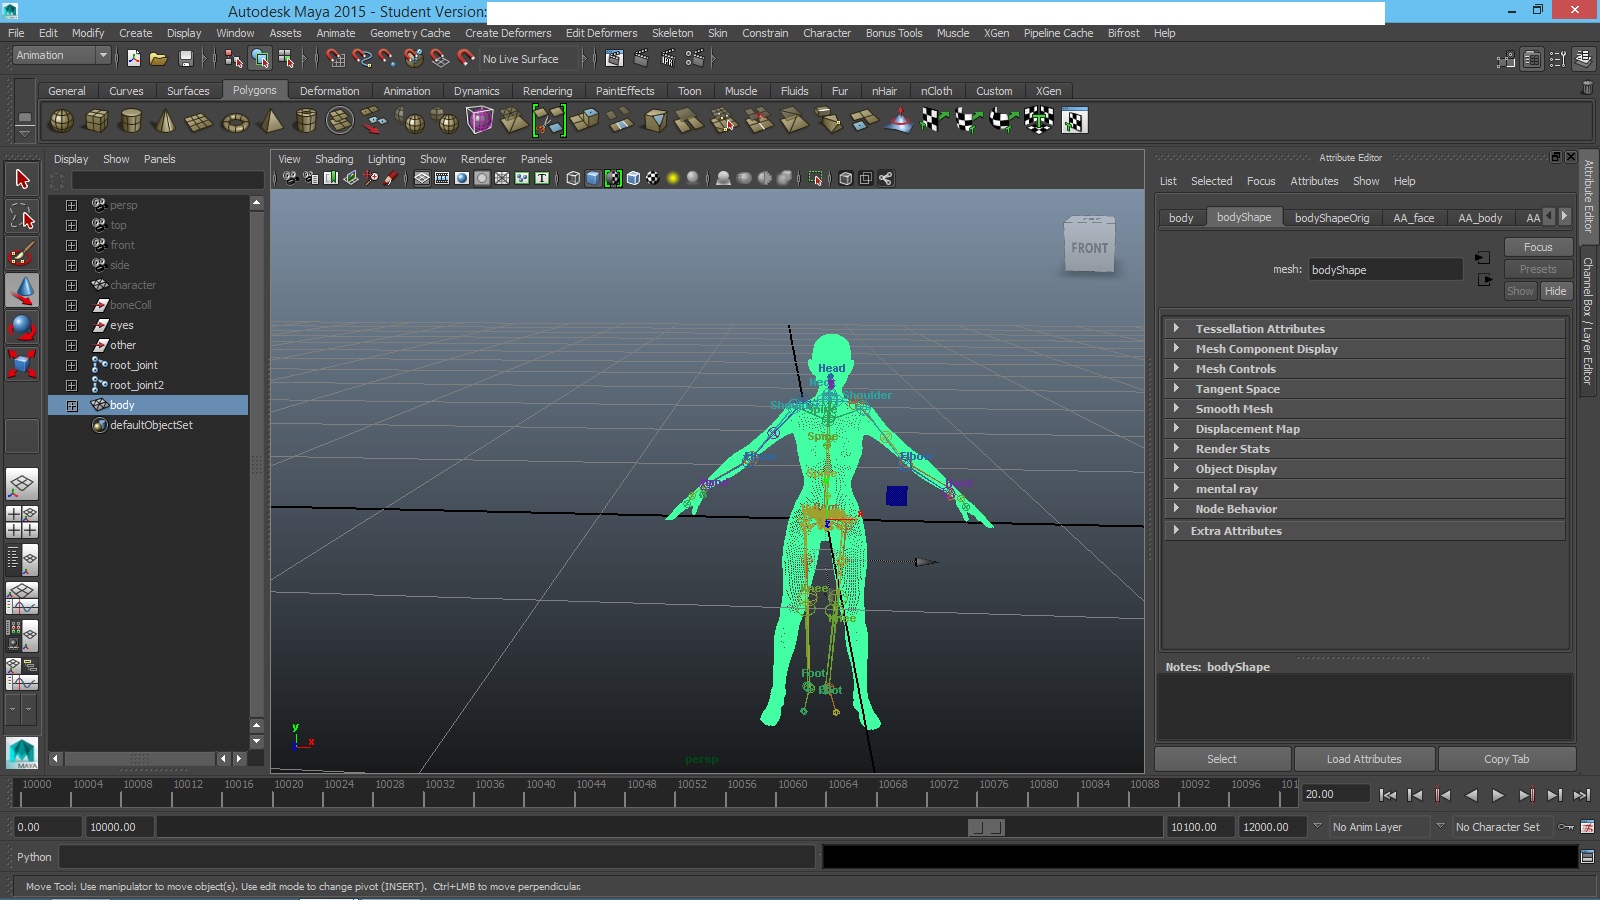Open the Animation menu set dropdown
The width and height of the screenshot is (1600, 900).
[x=62, y=56]
